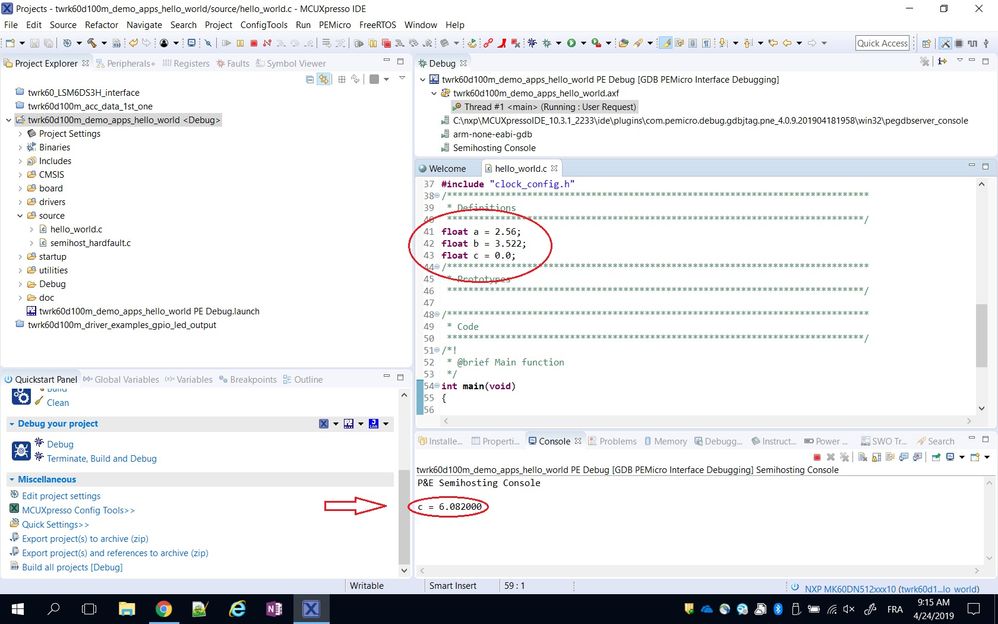Expand the Project Settings node
The image size is (998, 624).
tap(20, 134)
